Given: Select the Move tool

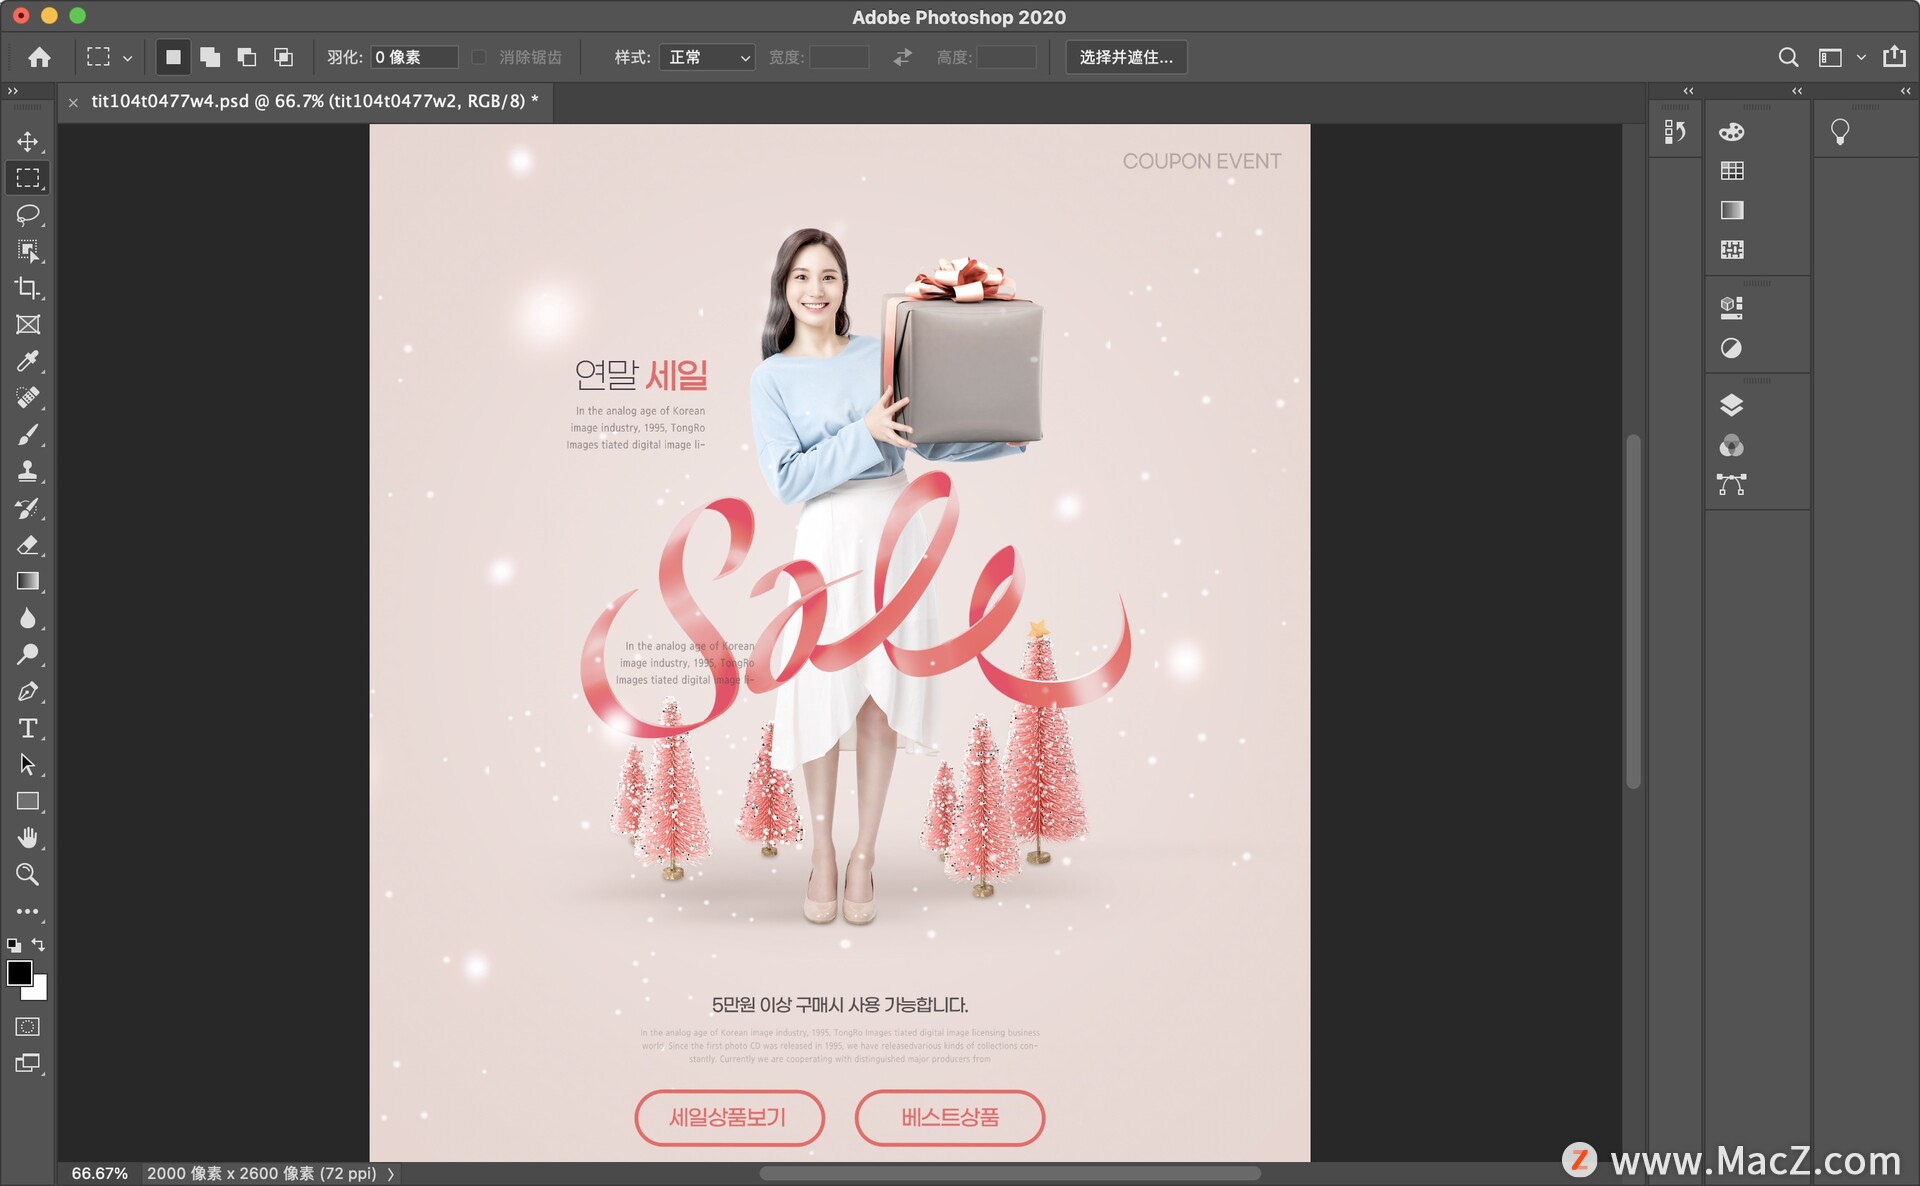Looking at the screenshot, I should (28, 141).
